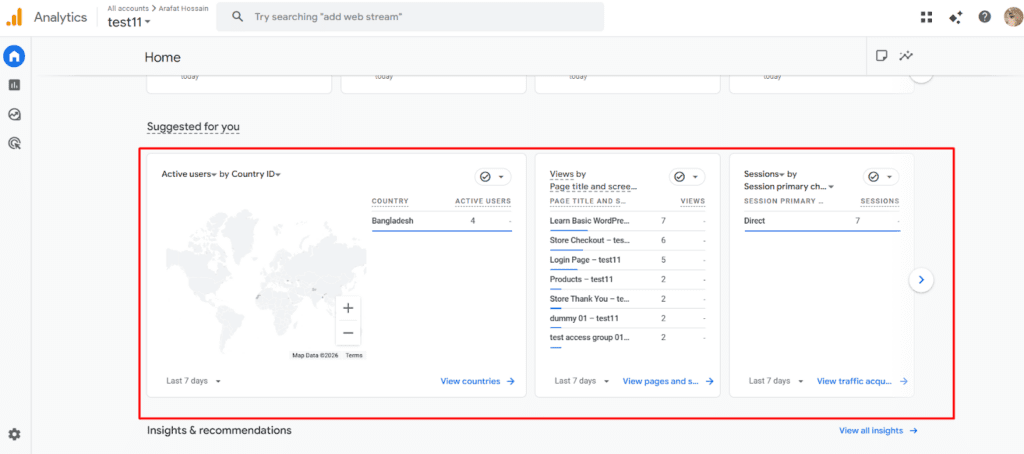
Task: Open the AI sparkle assistant icon
Action: (955, 18)
